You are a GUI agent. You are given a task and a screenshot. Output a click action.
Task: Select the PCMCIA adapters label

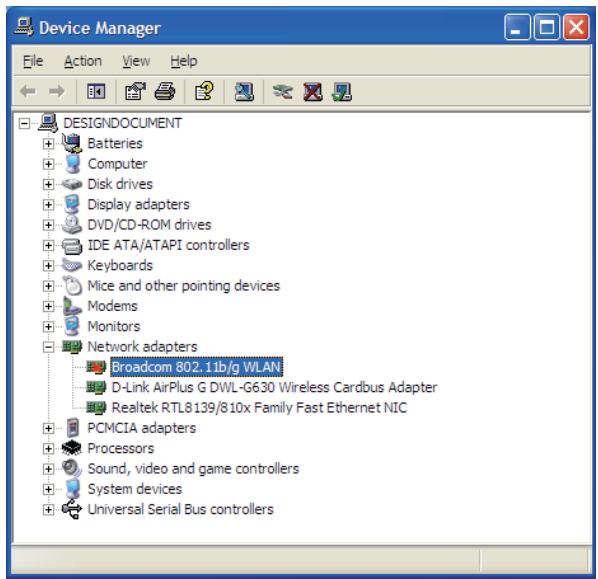pos(141,428)
